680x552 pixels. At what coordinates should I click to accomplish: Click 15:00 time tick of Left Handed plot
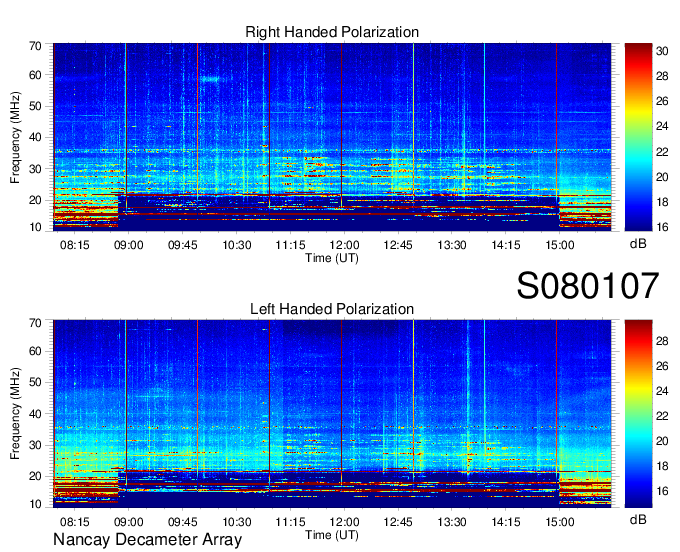(559, 522)
